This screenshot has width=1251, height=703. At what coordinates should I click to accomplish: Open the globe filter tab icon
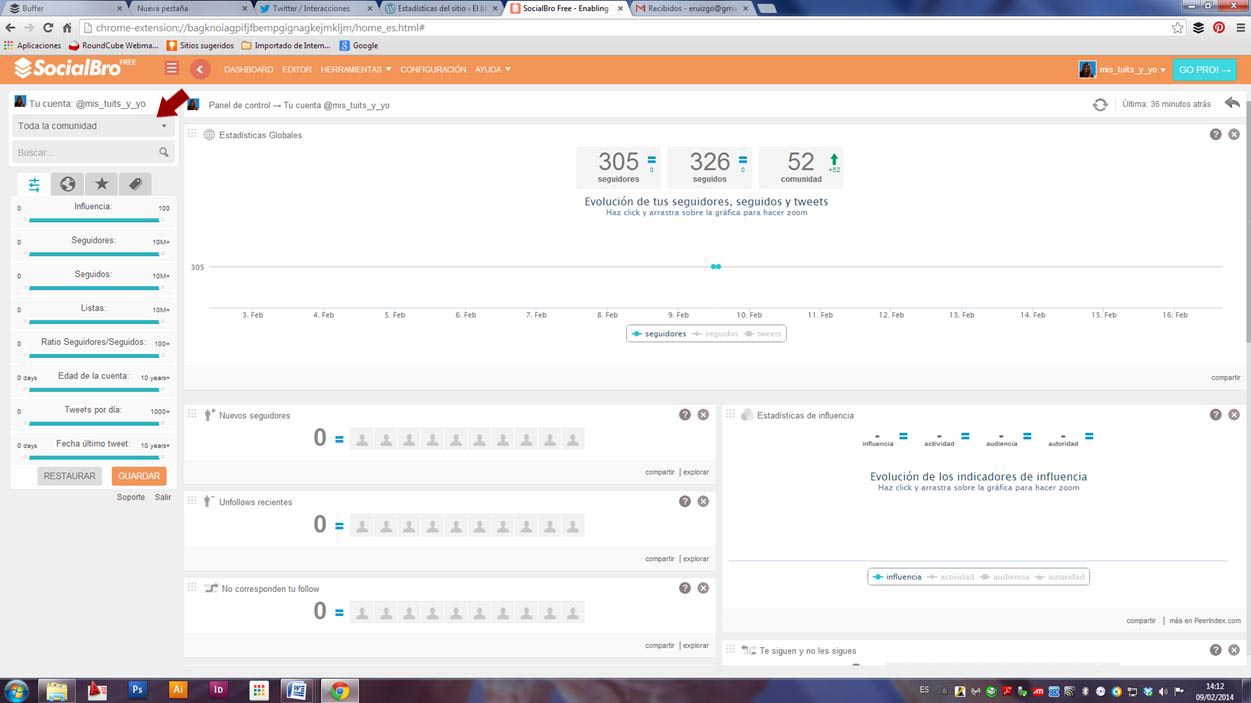(67, 184)
